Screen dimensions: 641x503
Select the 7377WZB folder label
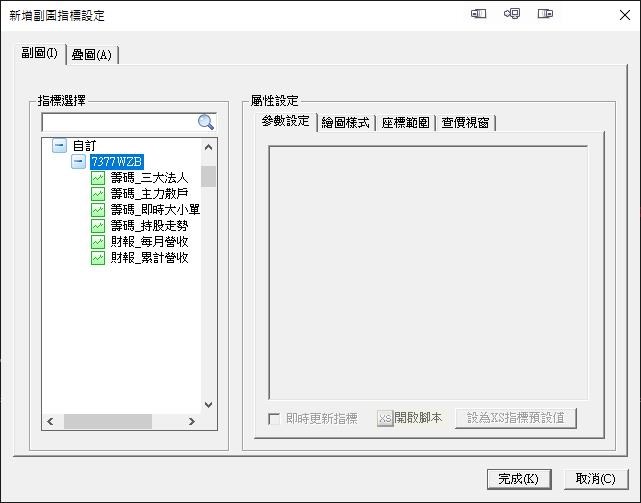(117, 162)
